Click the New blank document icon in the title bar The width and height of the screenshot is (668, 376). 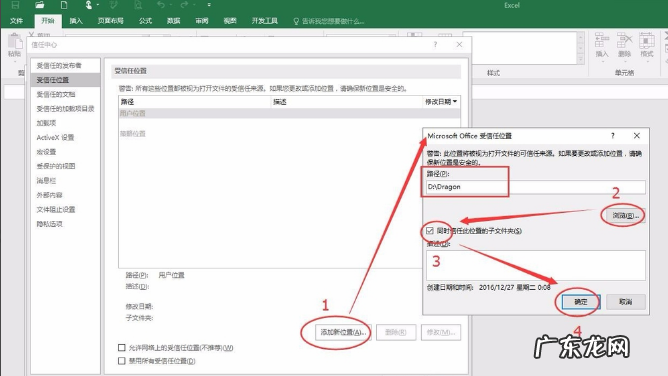point(64,5)
